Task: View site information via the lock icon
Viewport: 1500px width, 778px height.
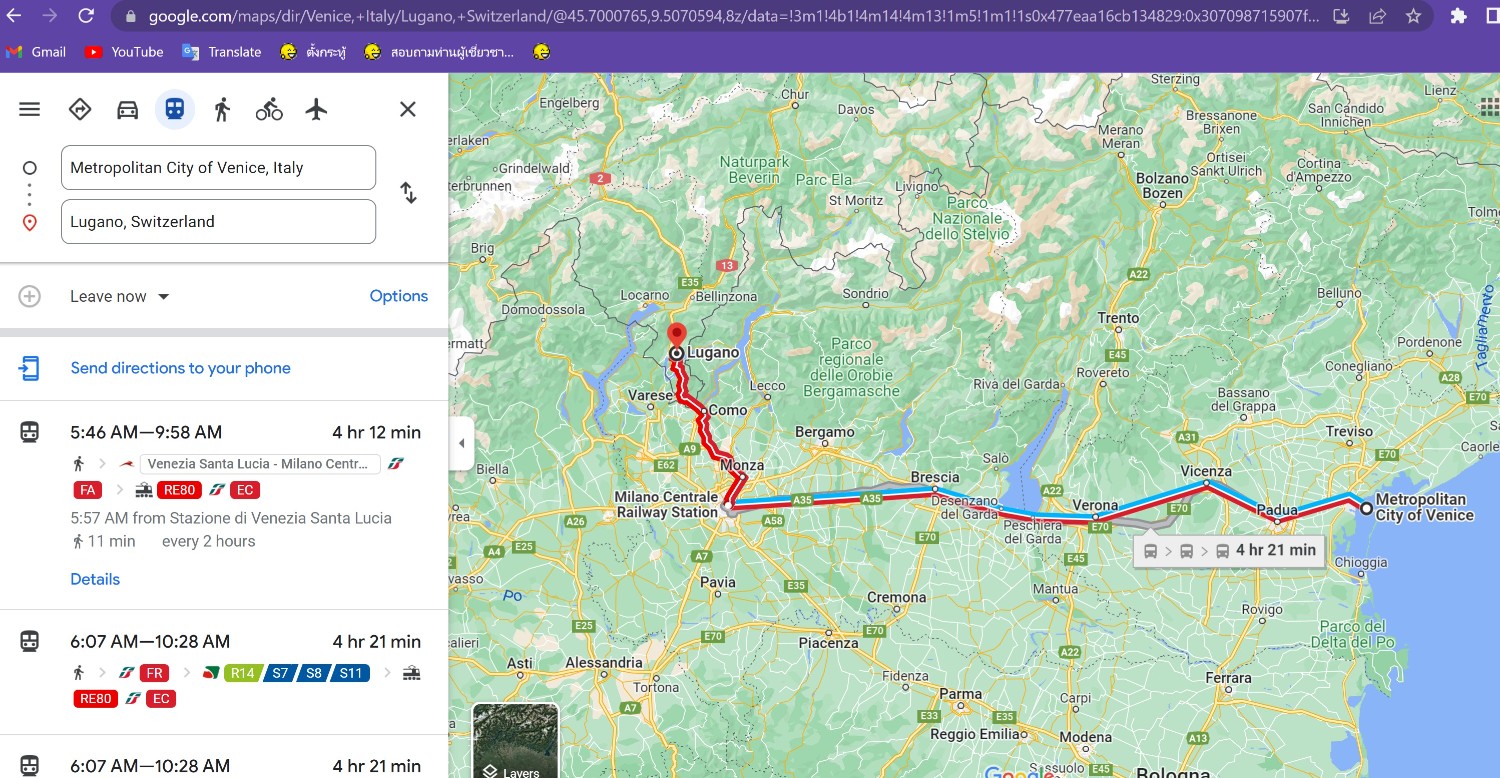Action: 130,16
